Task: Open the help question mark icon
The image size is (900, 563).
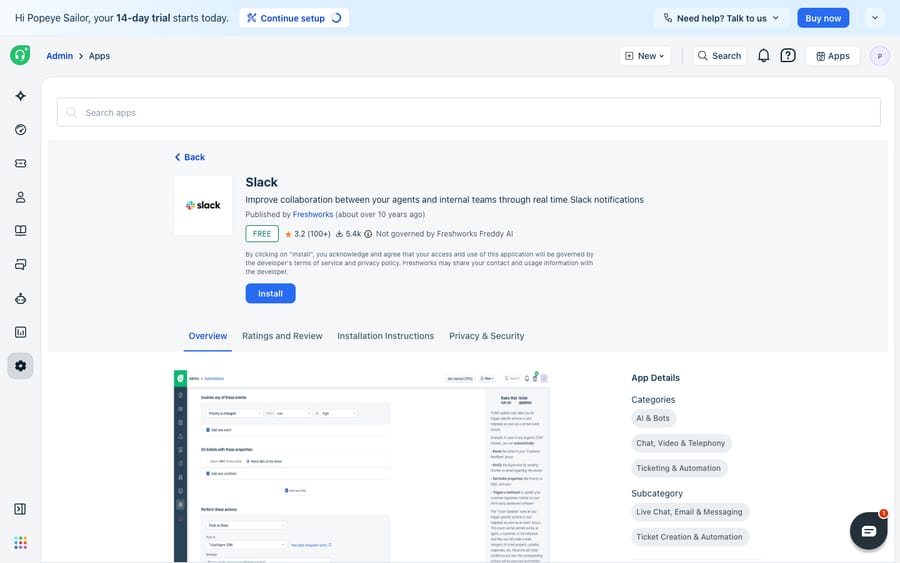Action: 788,56
